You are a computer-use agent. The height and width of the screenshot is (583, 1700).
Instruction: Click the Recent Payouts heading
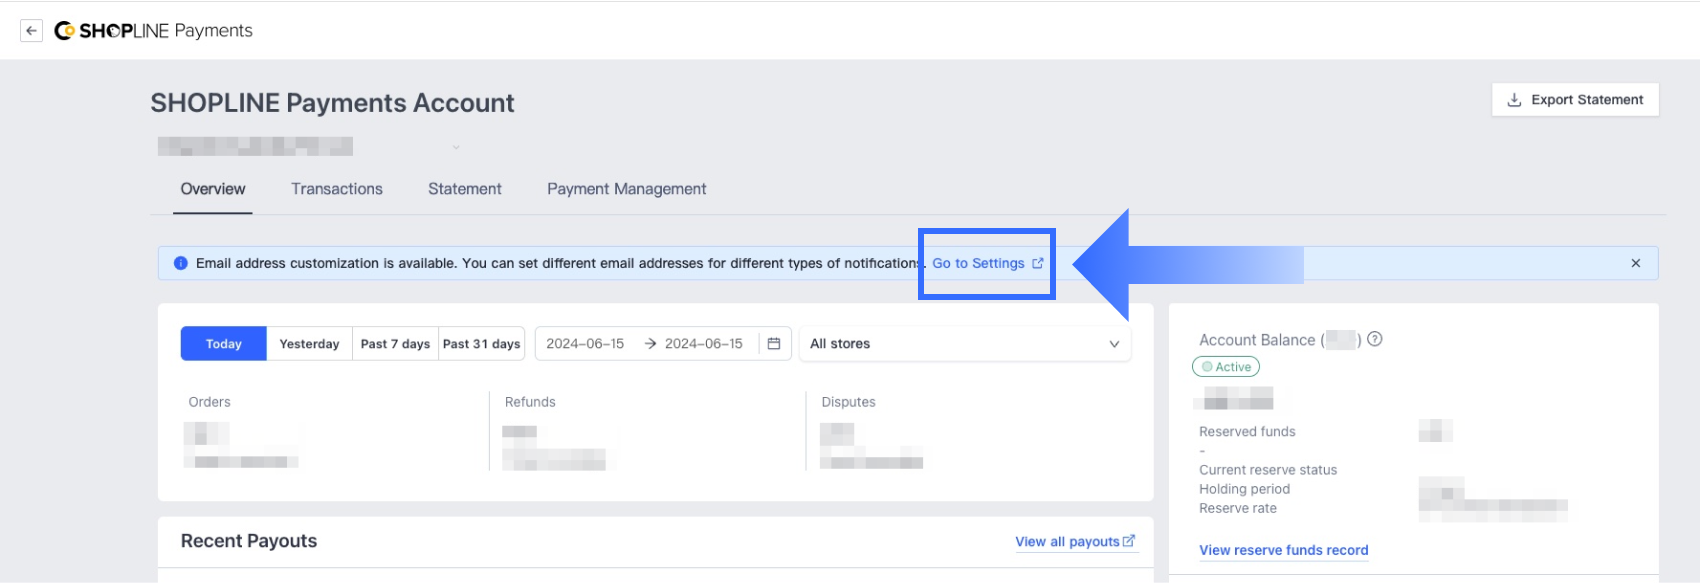tap(249, 541)
